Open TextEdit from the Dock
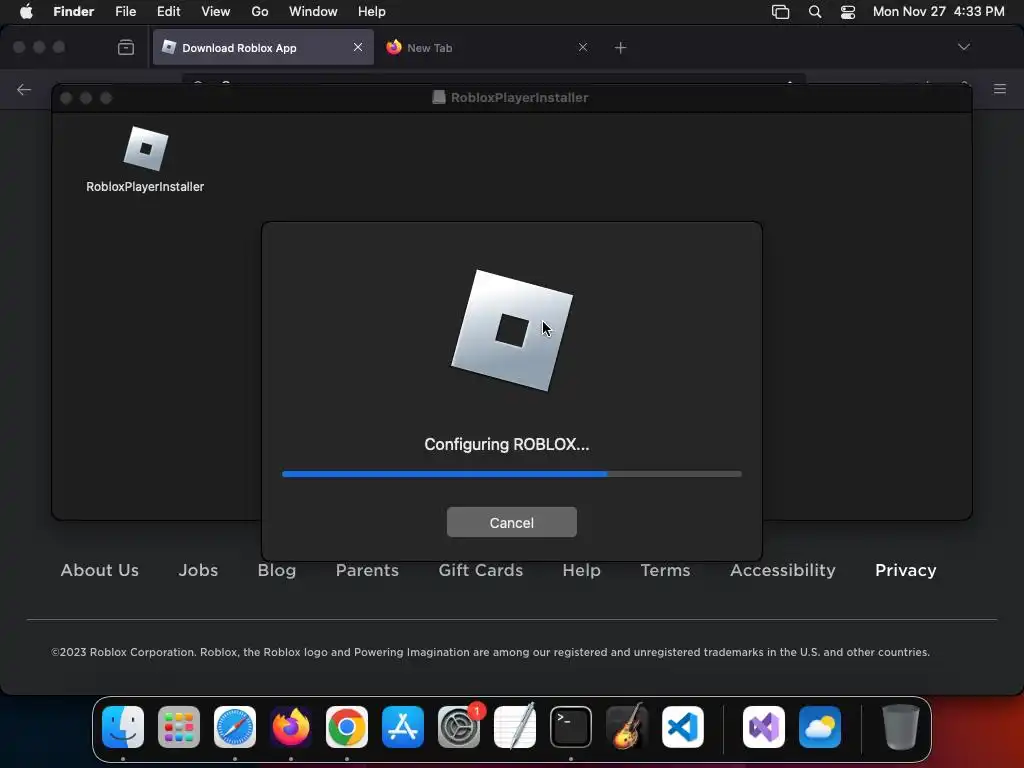 click(x=515, y=727)
